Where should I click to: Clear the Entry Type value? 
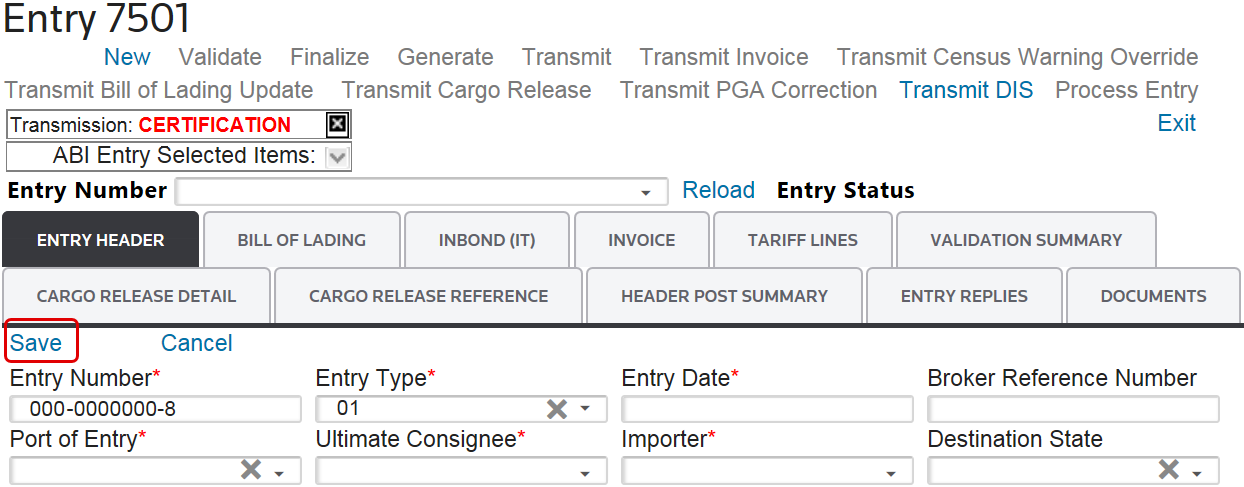tap(557, 409)
